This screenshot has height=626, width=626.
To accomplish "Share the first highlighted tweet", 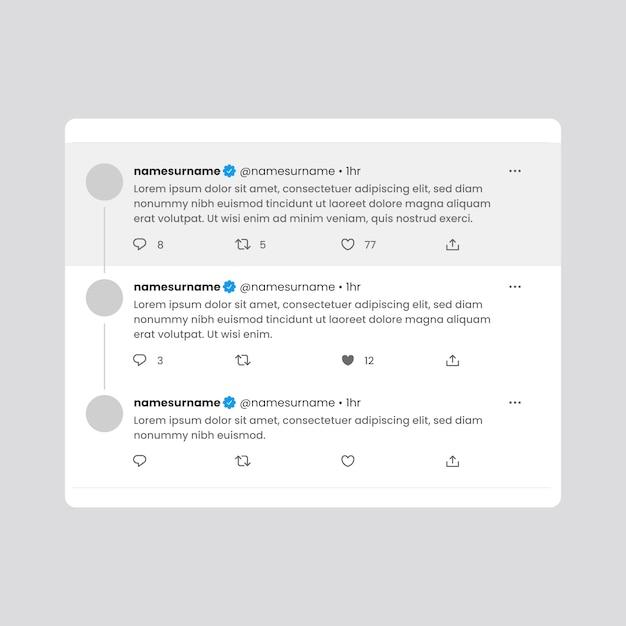I will click(452, 244).
